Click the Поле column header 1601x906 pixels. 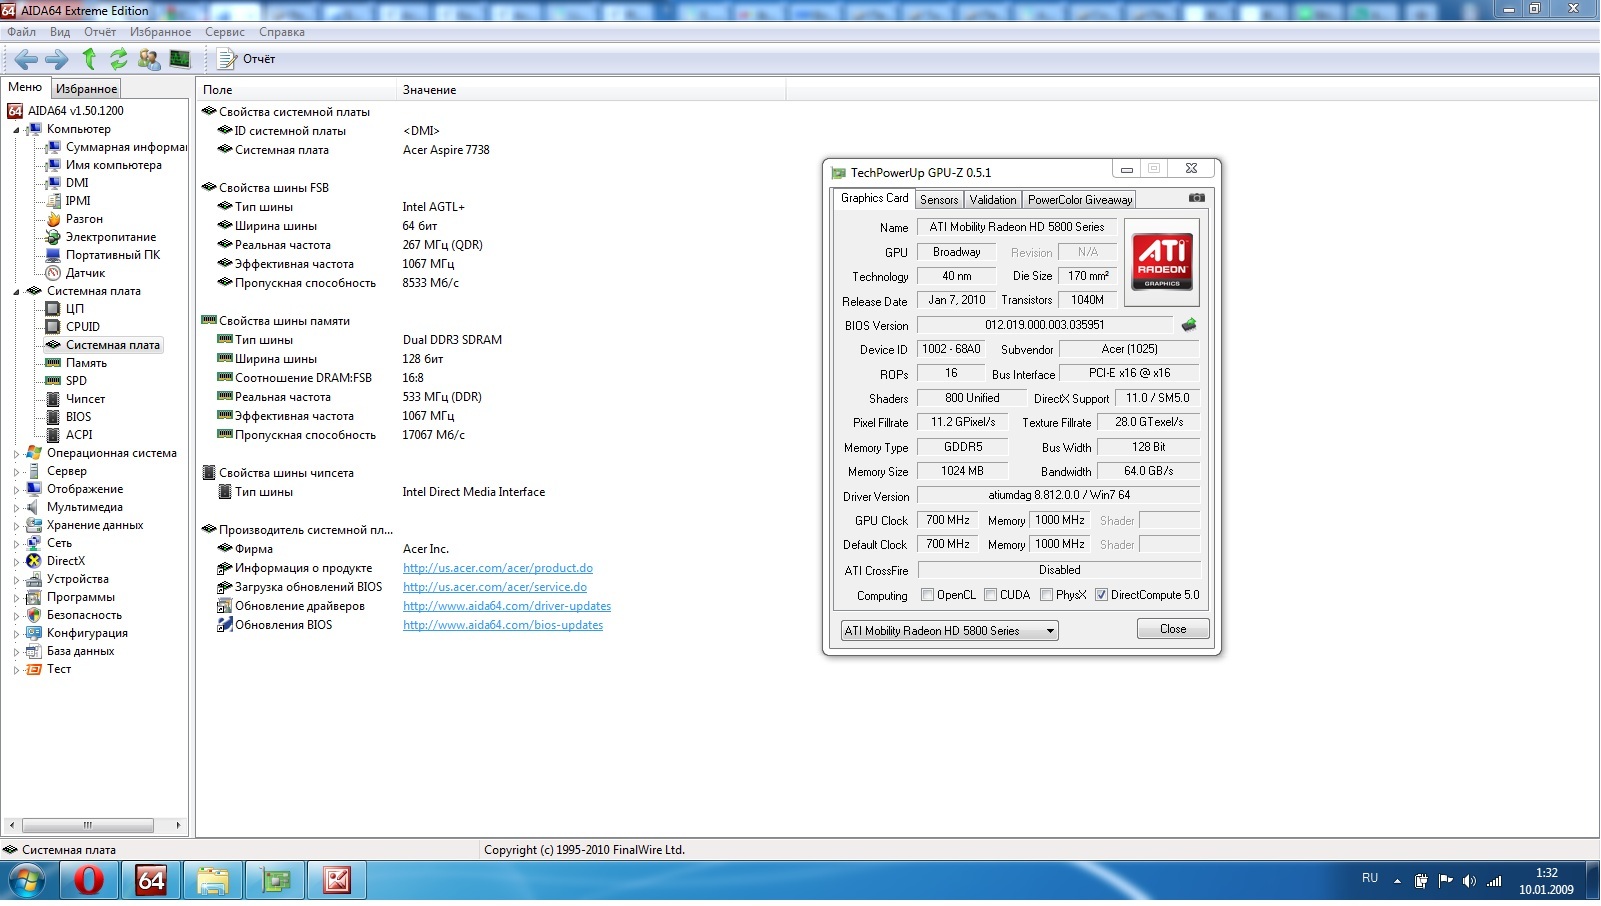(296, 90)
